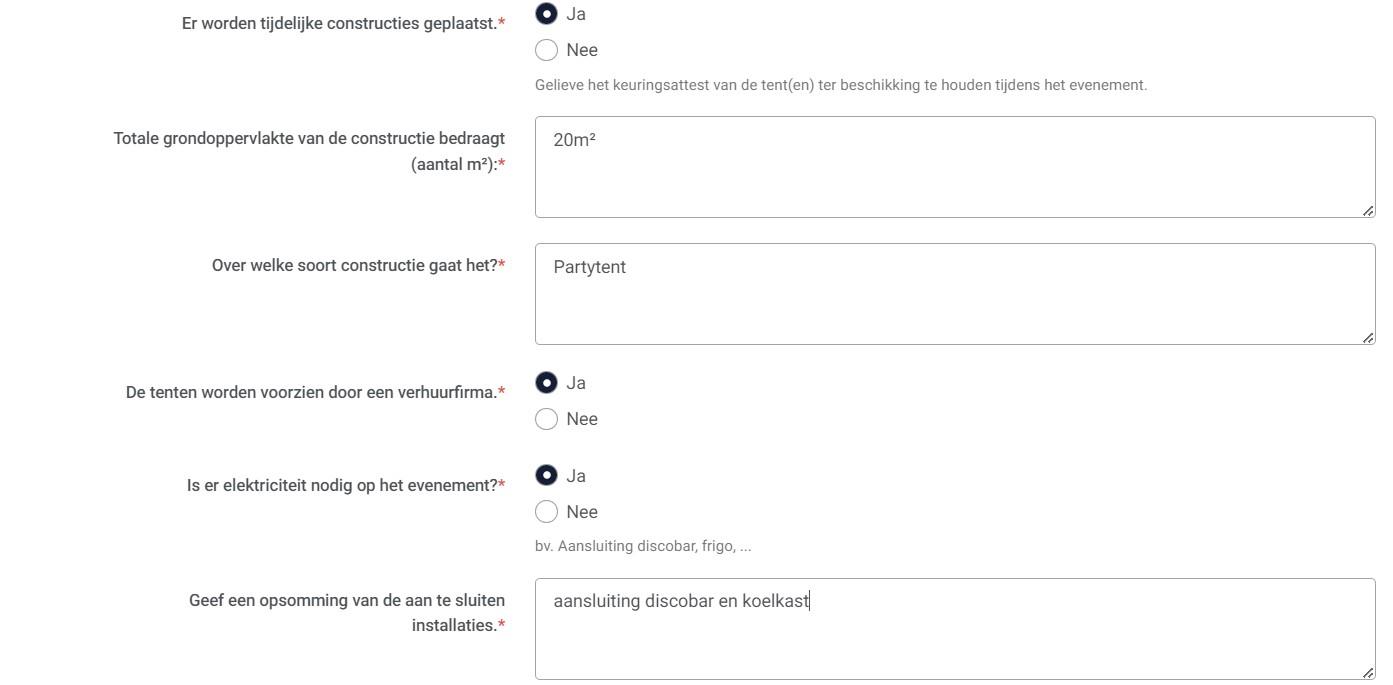The image size is (1393, 685).
Task: Click the keuringsattest helper text
Action: pyautogui.click(x=841, y=86)
